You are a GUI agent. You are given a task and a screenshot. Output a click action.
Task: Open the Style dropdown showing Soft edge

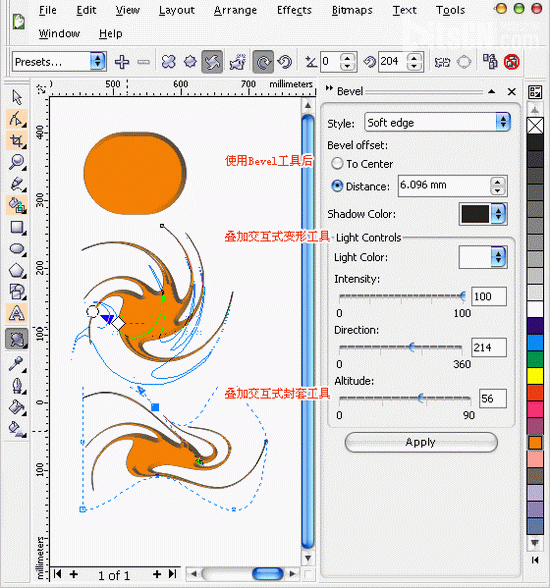click(x=437, y=122)
